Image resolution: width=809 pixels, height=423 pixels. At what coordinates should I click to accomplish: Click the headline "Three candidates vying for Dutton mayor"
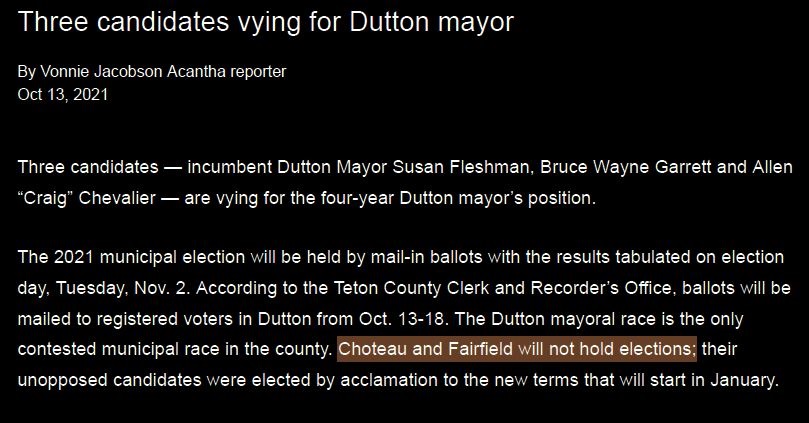[265, 22]
